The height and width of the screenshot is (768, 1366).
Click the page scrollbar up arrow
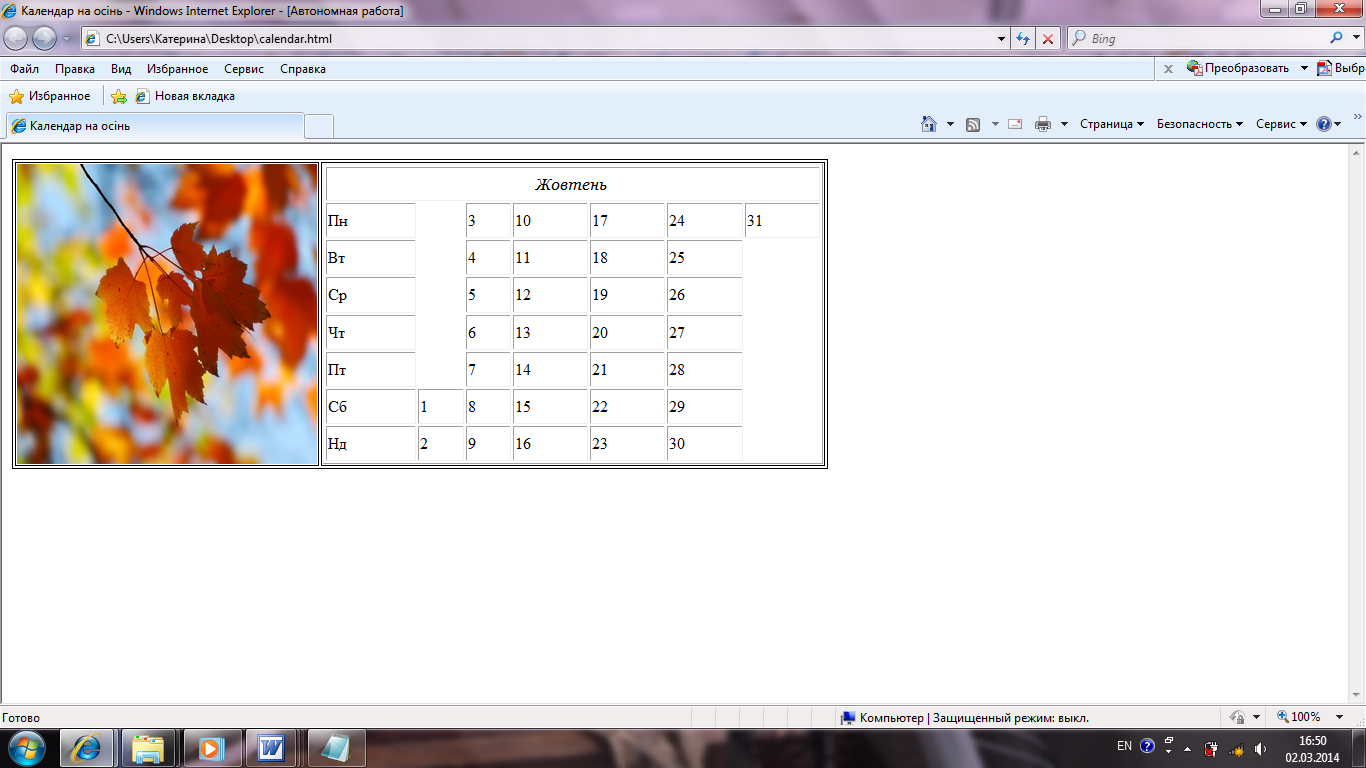point(1357,152)
